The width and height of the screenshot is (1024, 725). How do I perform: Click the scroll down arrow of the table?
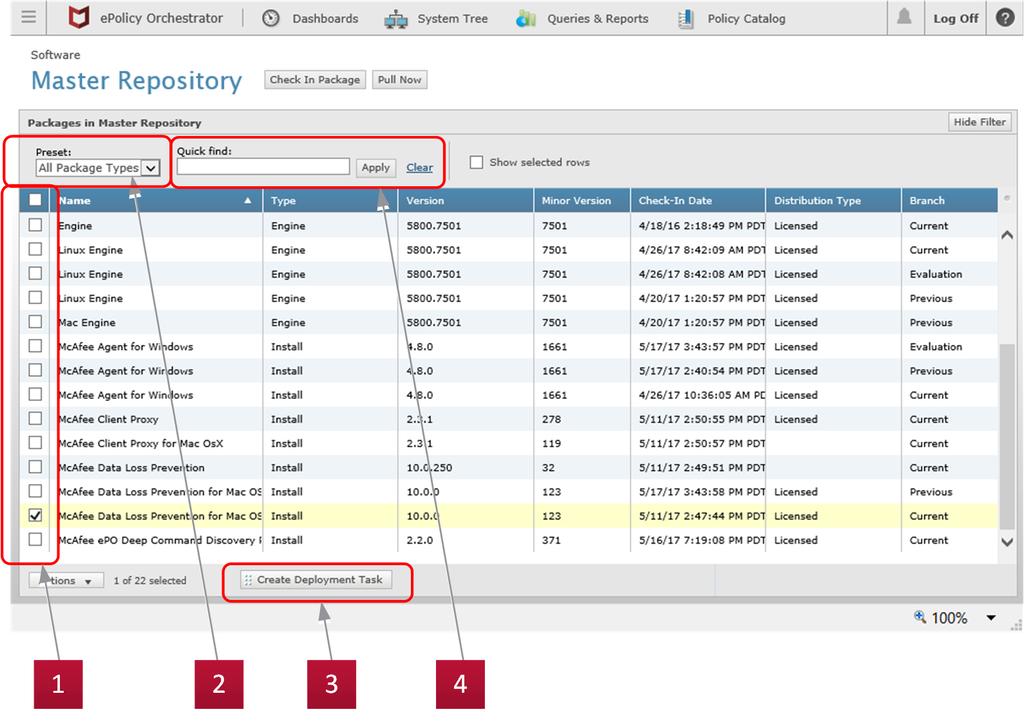click(x=1007, y=541)
